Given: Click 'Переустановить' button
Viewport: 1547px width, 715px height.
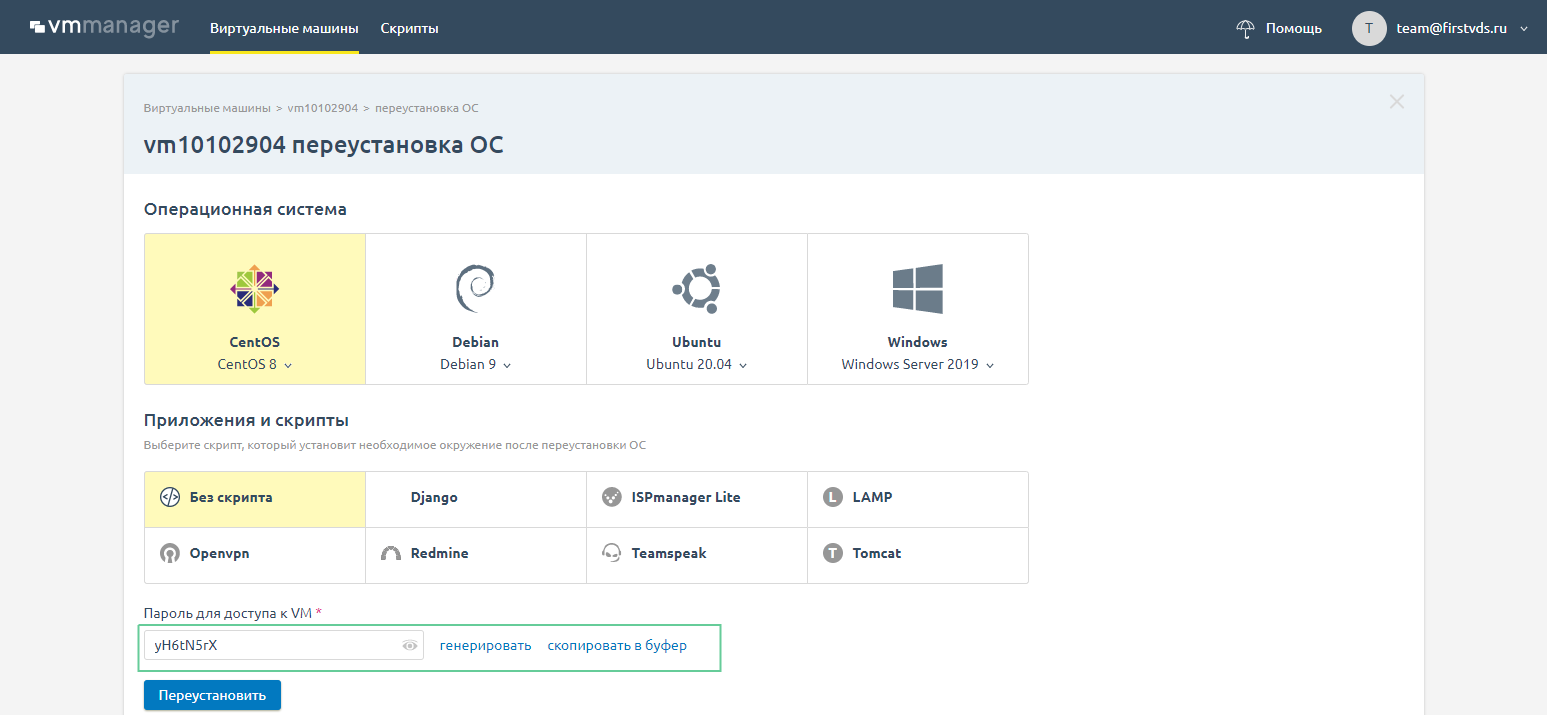Looking at the screenshot, I should tap(212, 695).
